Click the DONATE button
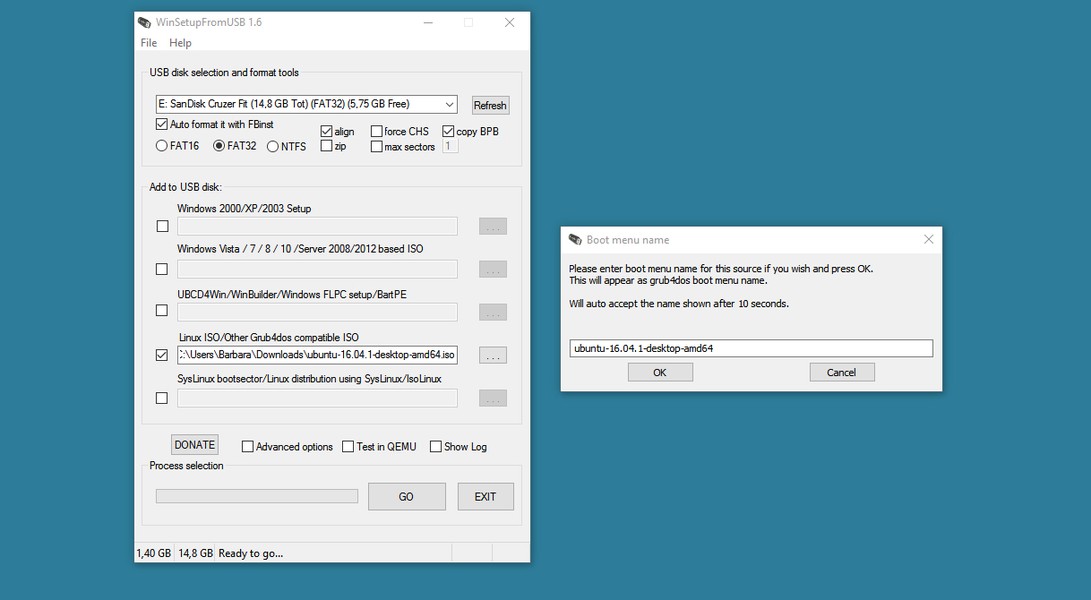 pyautogui.click(x=195, y=445)
